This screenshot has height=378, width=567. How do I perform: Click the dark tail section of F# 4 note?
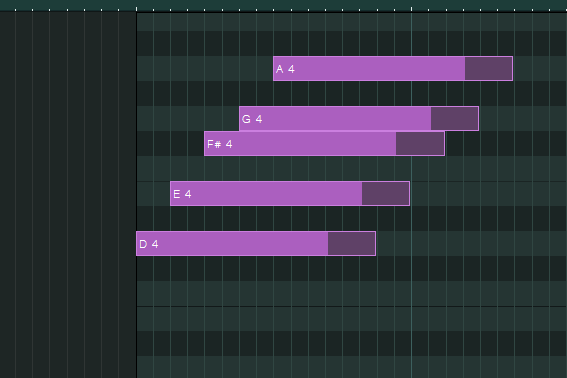tap(420, 144)
